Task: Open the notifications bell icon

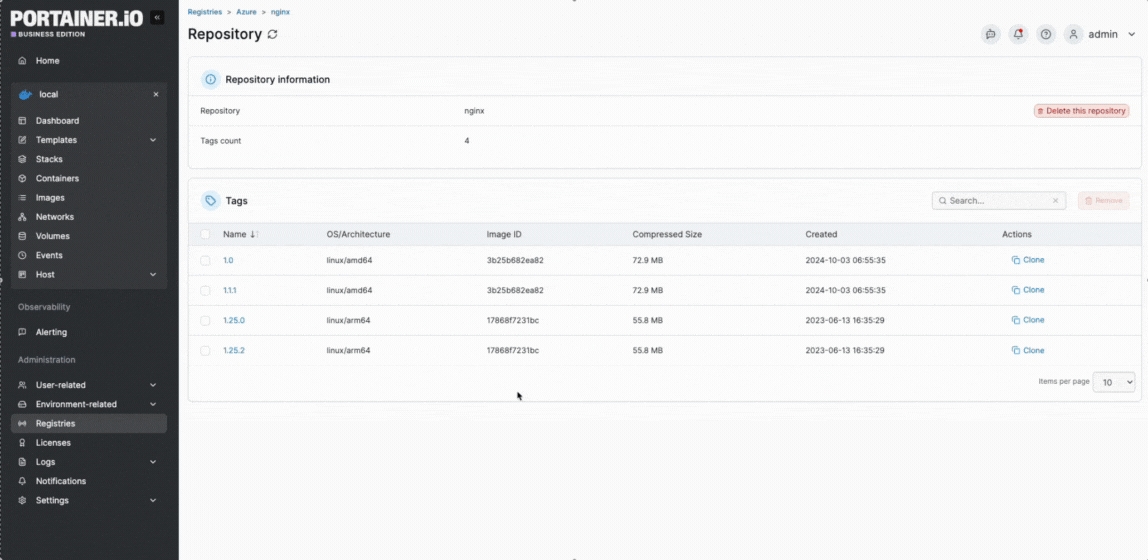Action: (1018, 34)
